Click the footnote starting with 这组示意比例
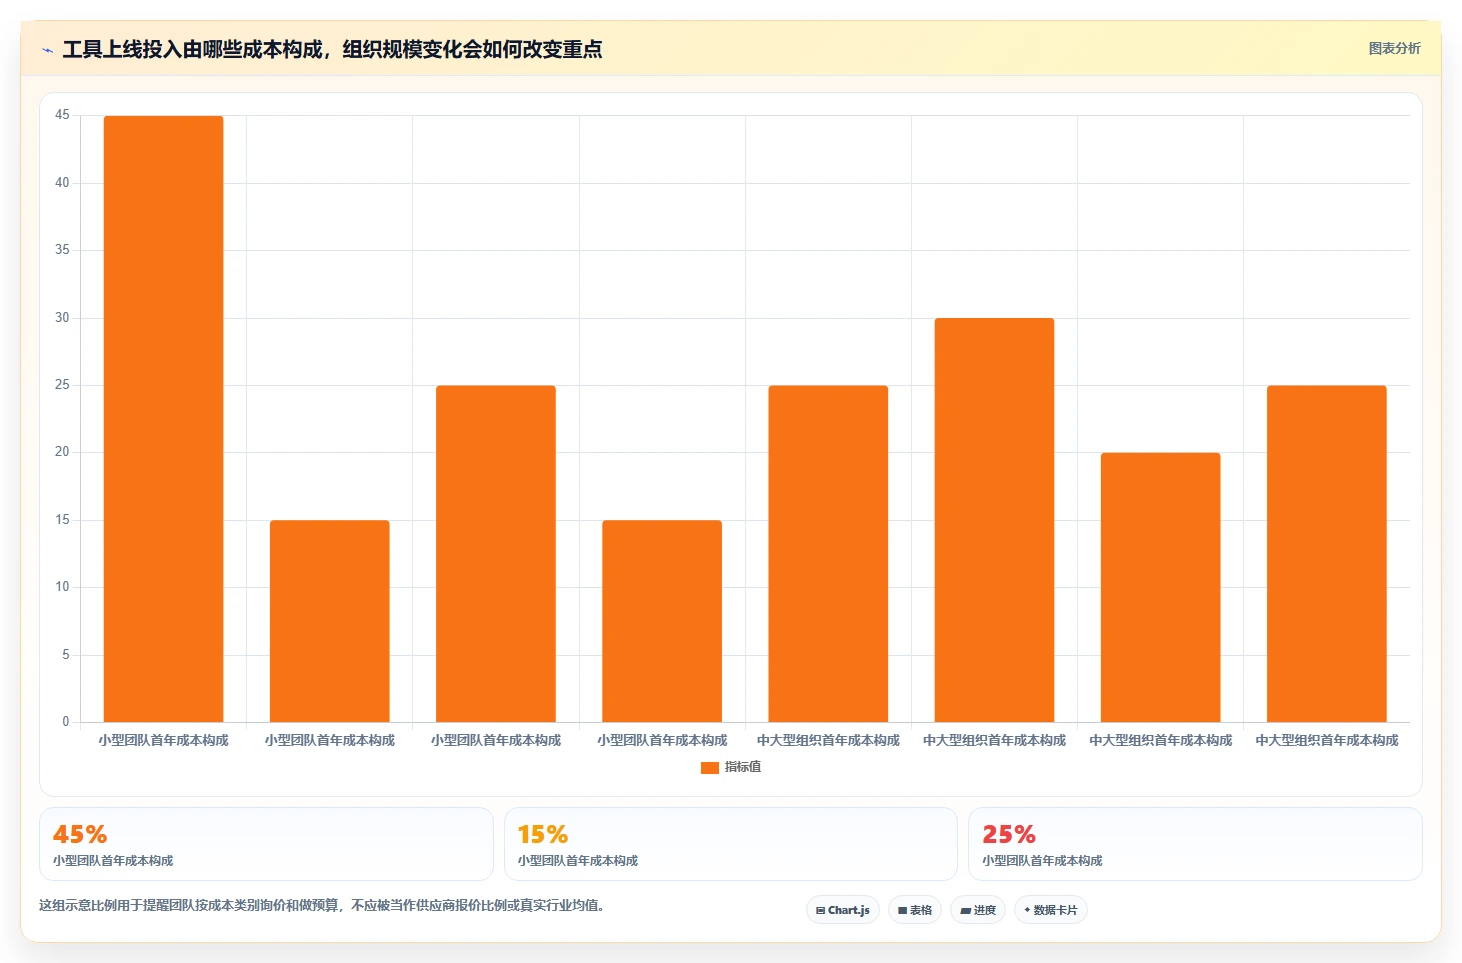This screenshot has width=1462, height=963. [322, 906]
